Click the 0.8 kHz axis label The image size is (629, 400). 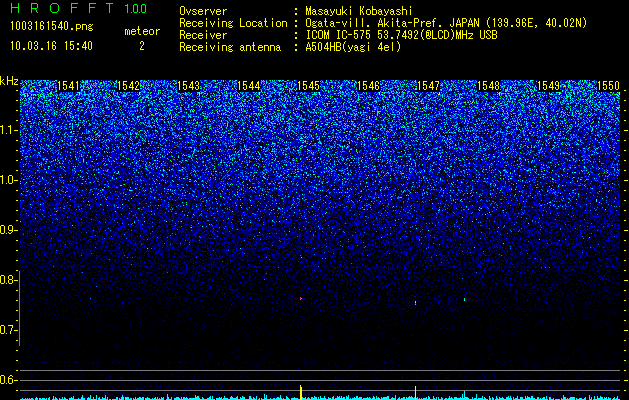8,280
